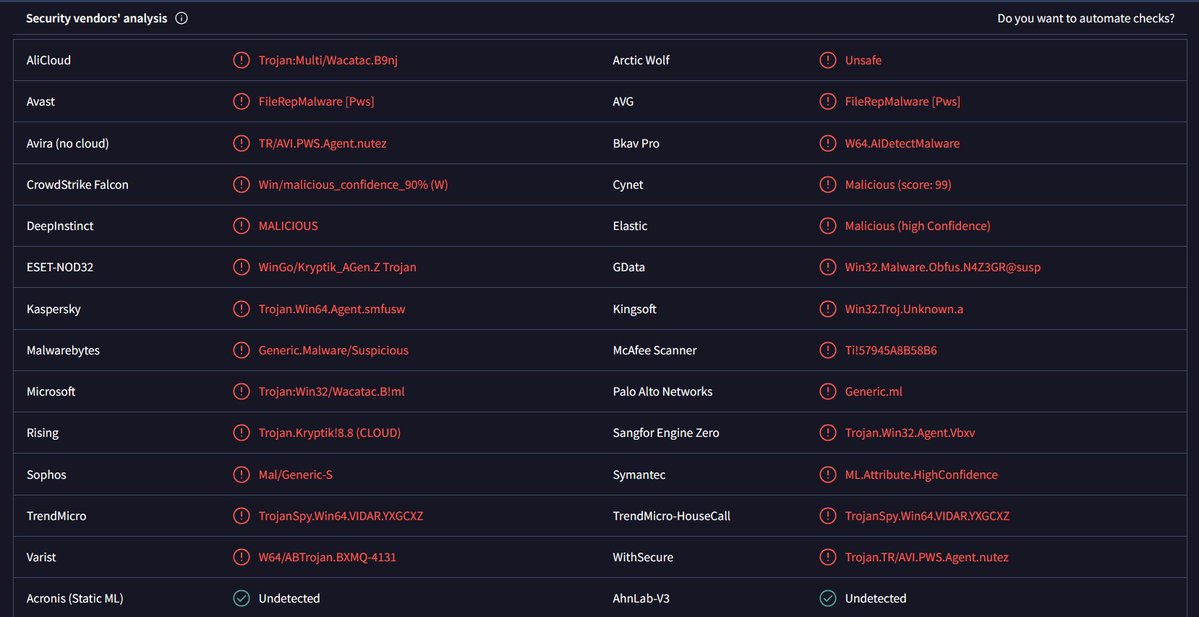Click the alert icon in the TrendMicro row

point(241,516)
